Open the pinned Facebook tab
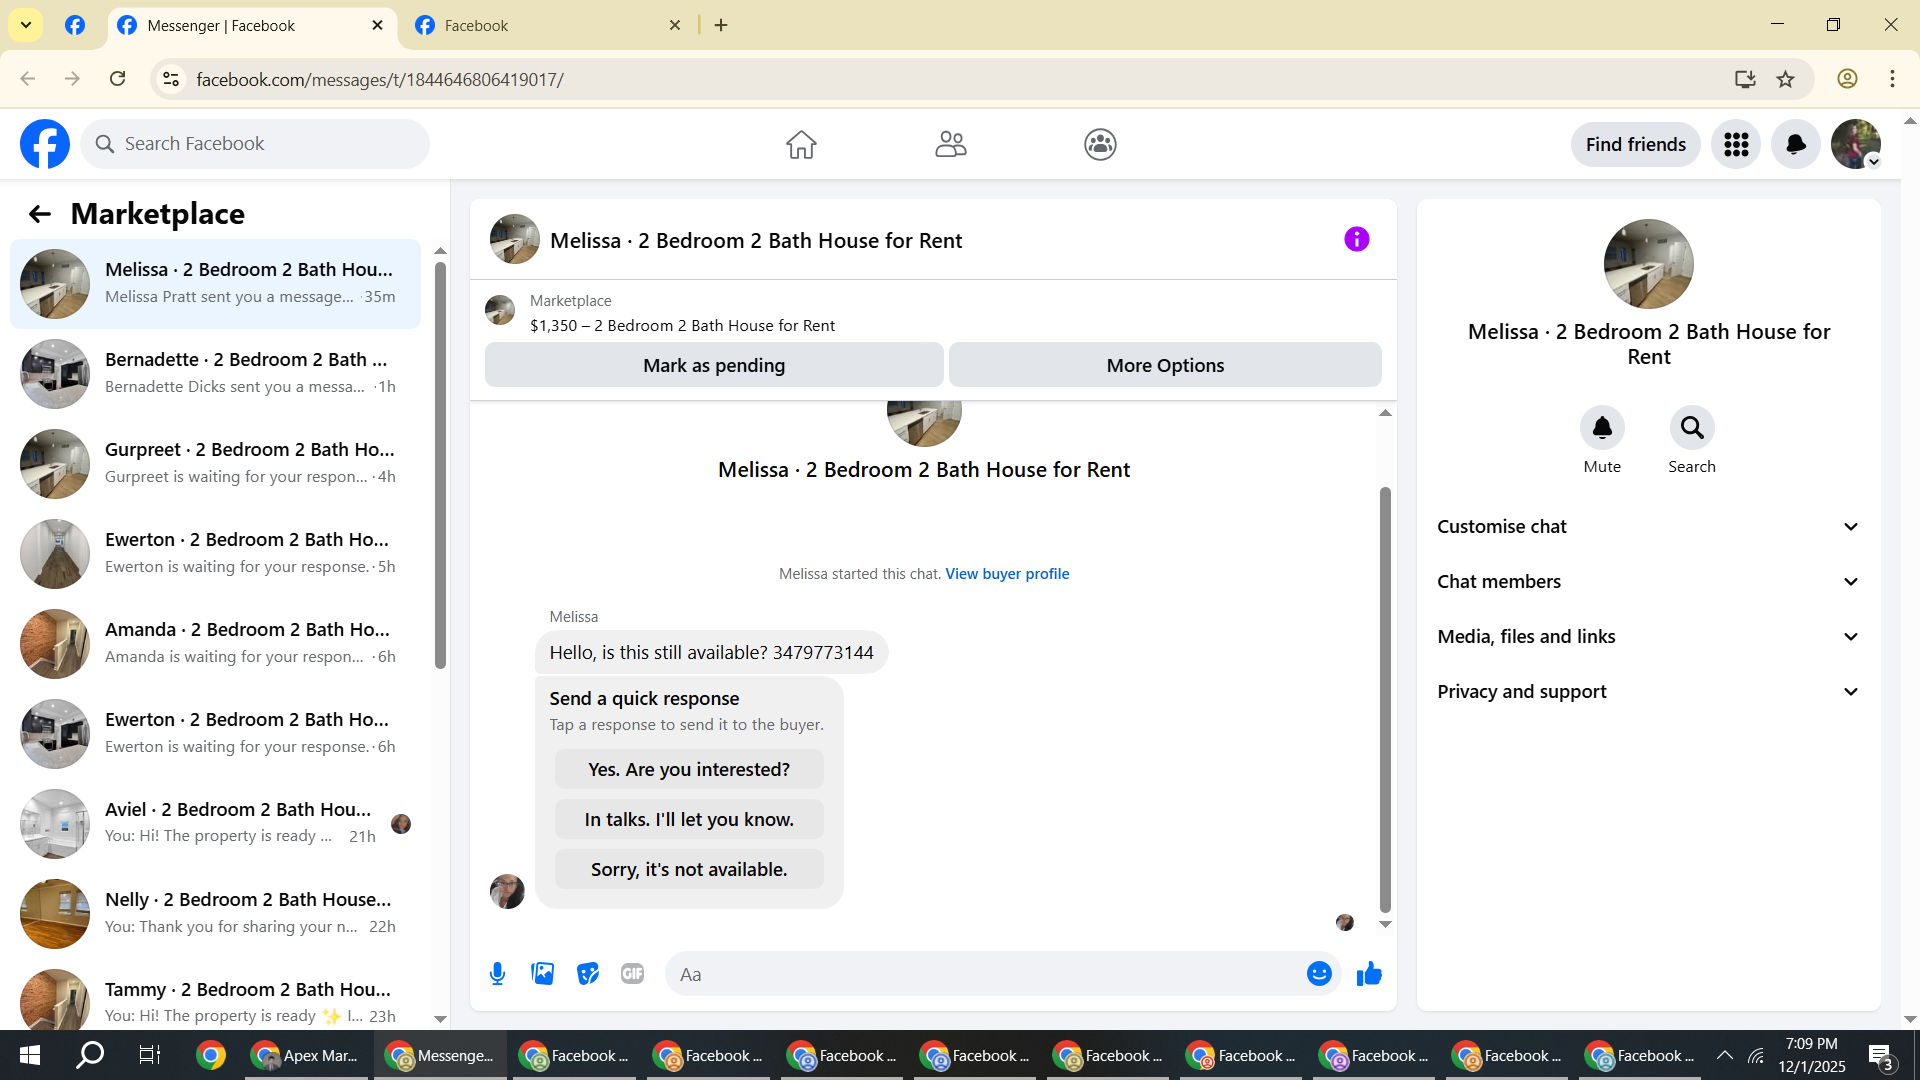 pyautogui.click(x=75, y=25)
